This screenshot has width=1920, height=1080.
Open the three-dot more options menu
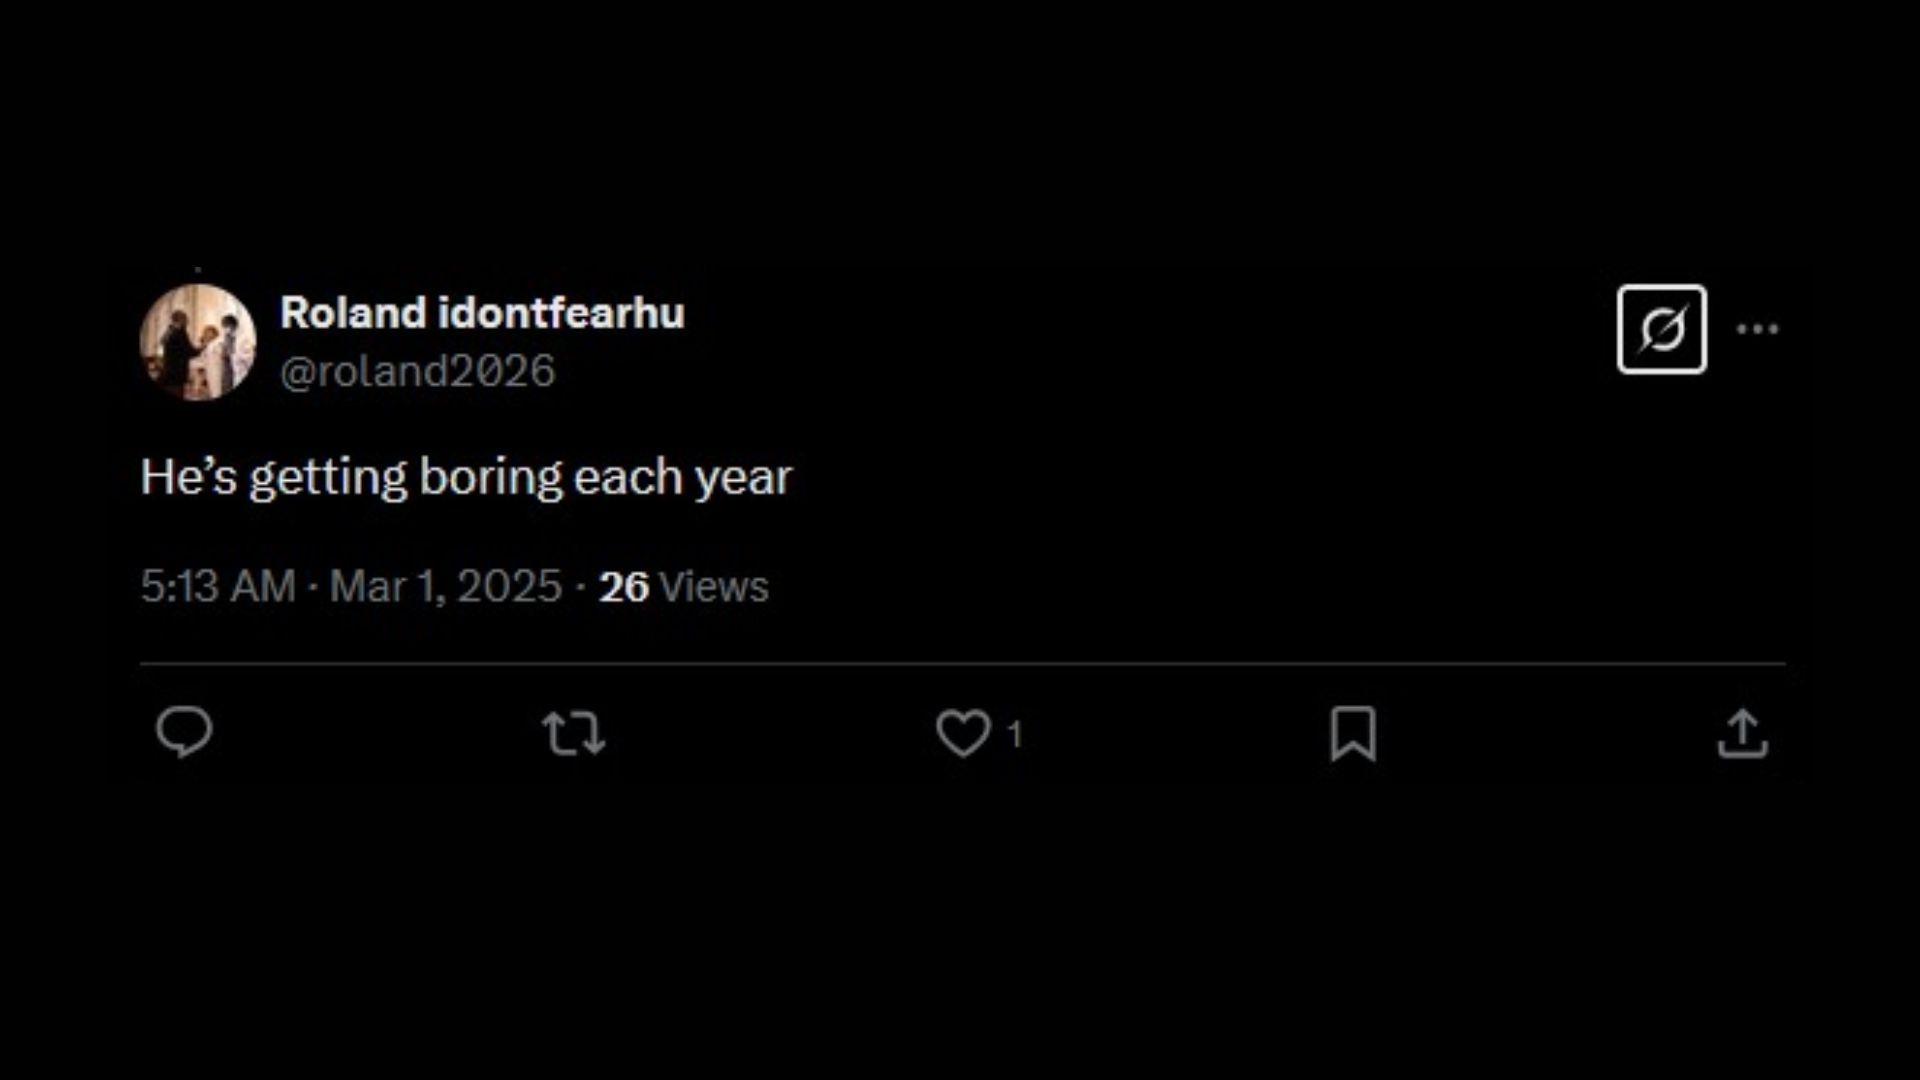1757,329
